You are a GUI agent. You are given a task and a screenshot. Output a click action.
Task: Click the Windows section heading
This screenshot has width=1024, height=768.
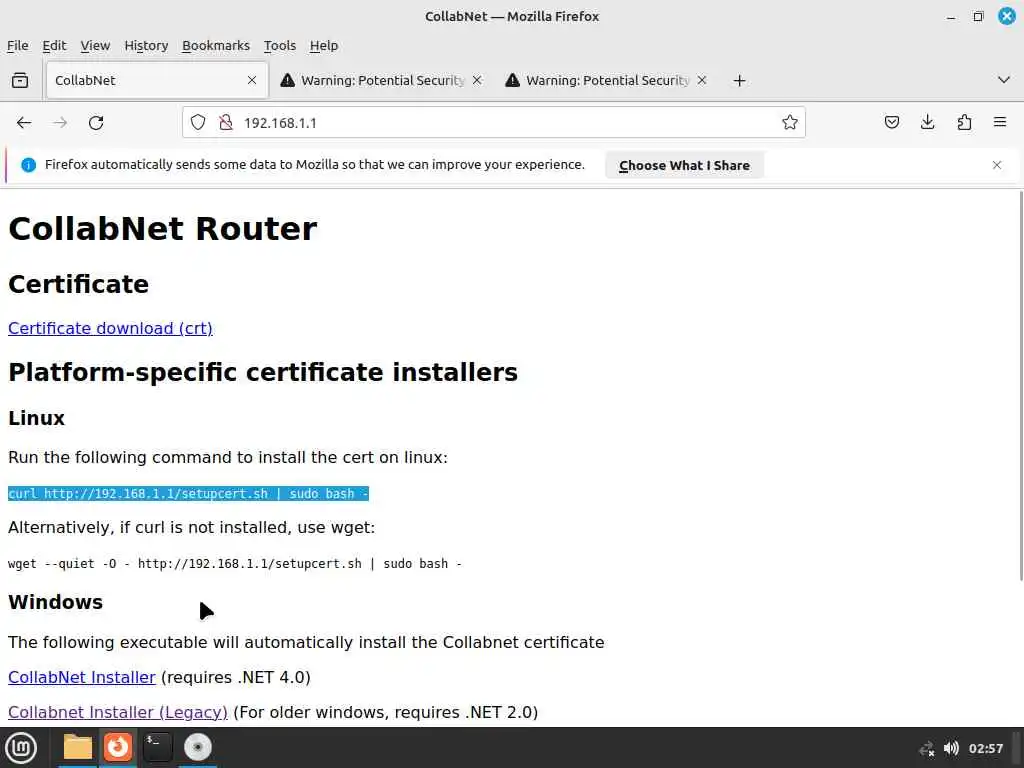[x=56, y=601]
